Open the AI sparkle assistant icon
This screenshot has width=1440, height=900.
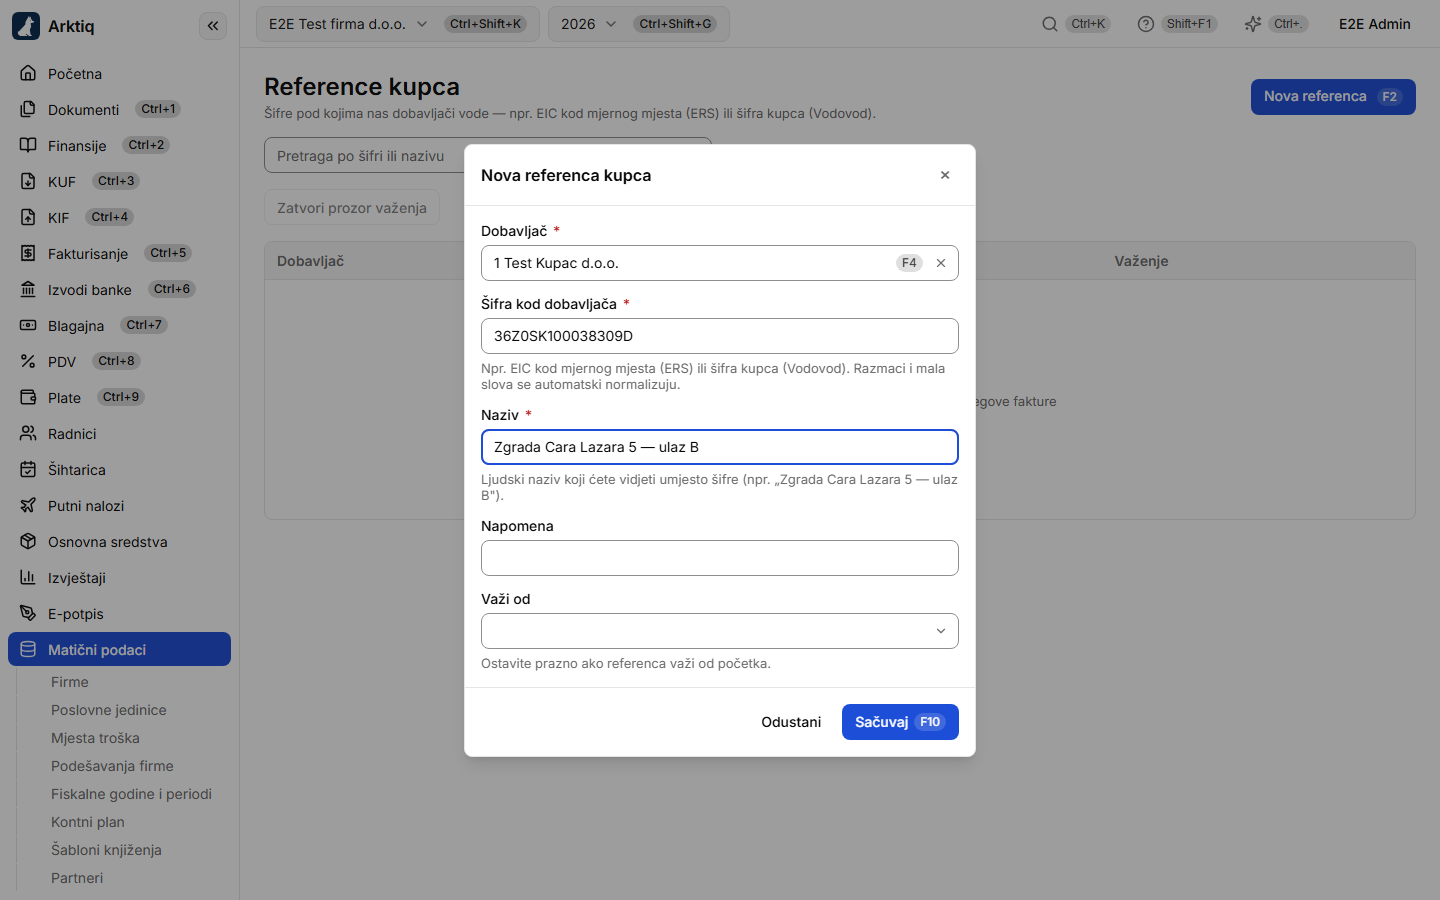click(1253, 24)
